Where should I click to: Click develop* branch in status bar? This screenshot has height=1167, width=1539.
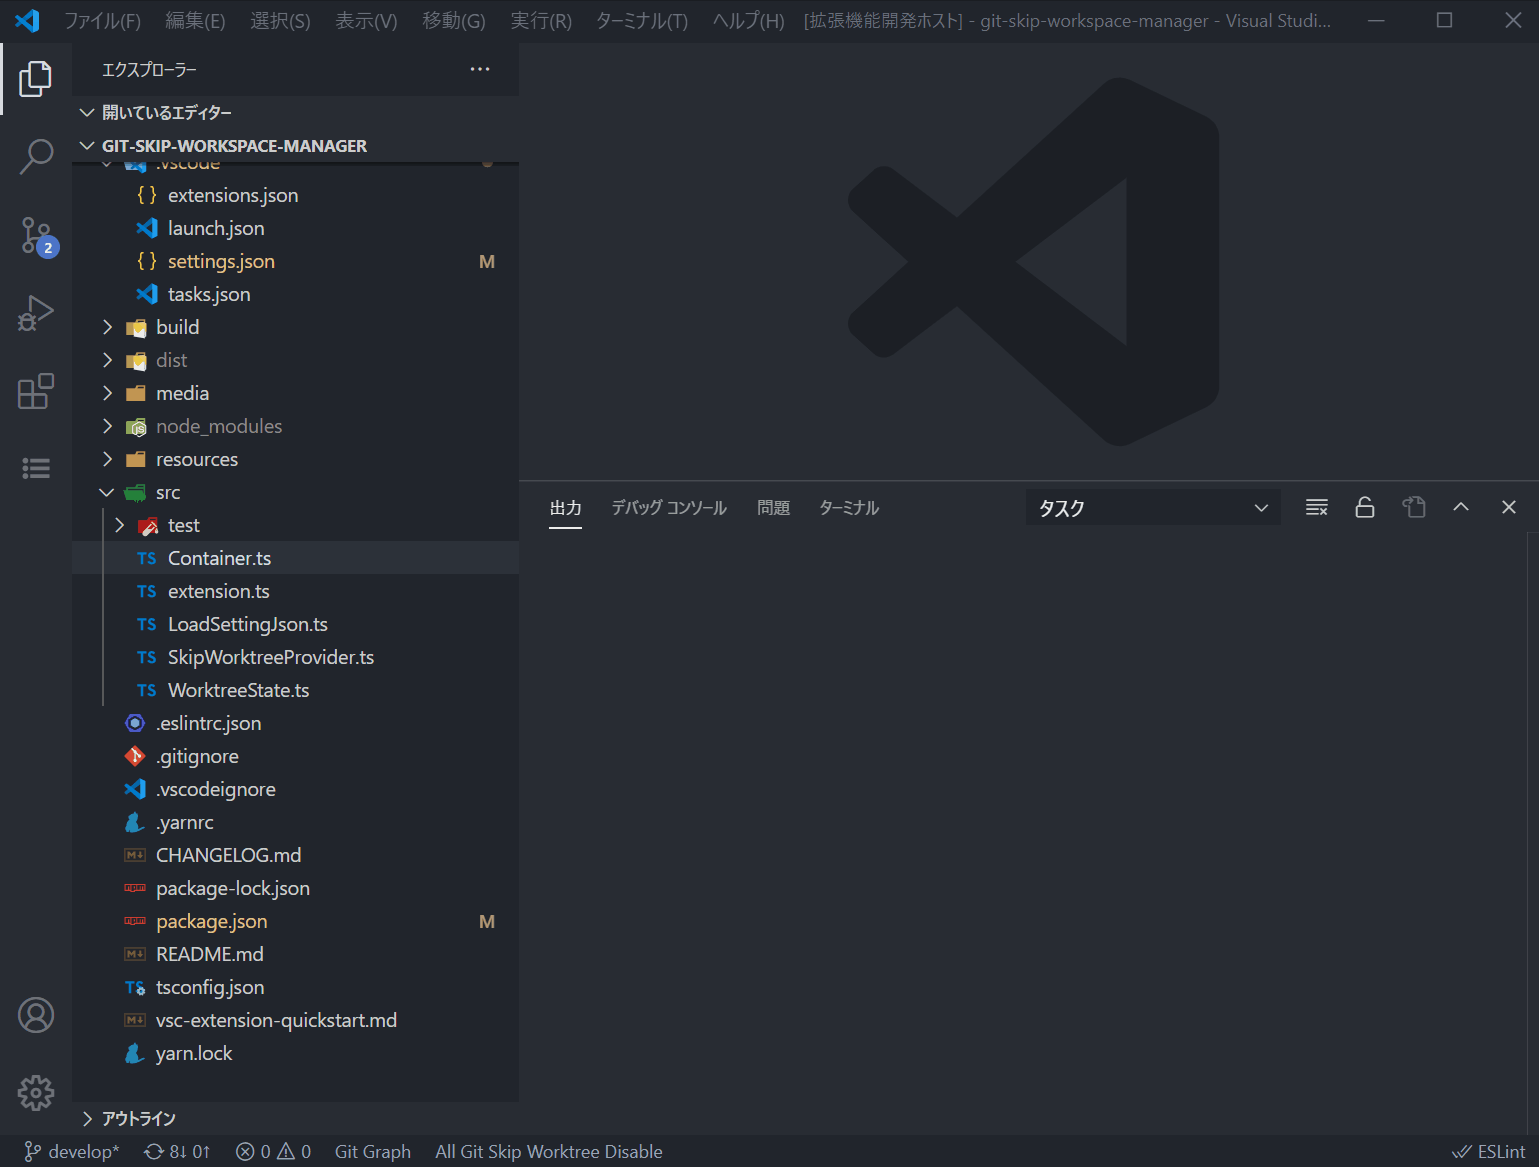click(x=72, y=1152)
